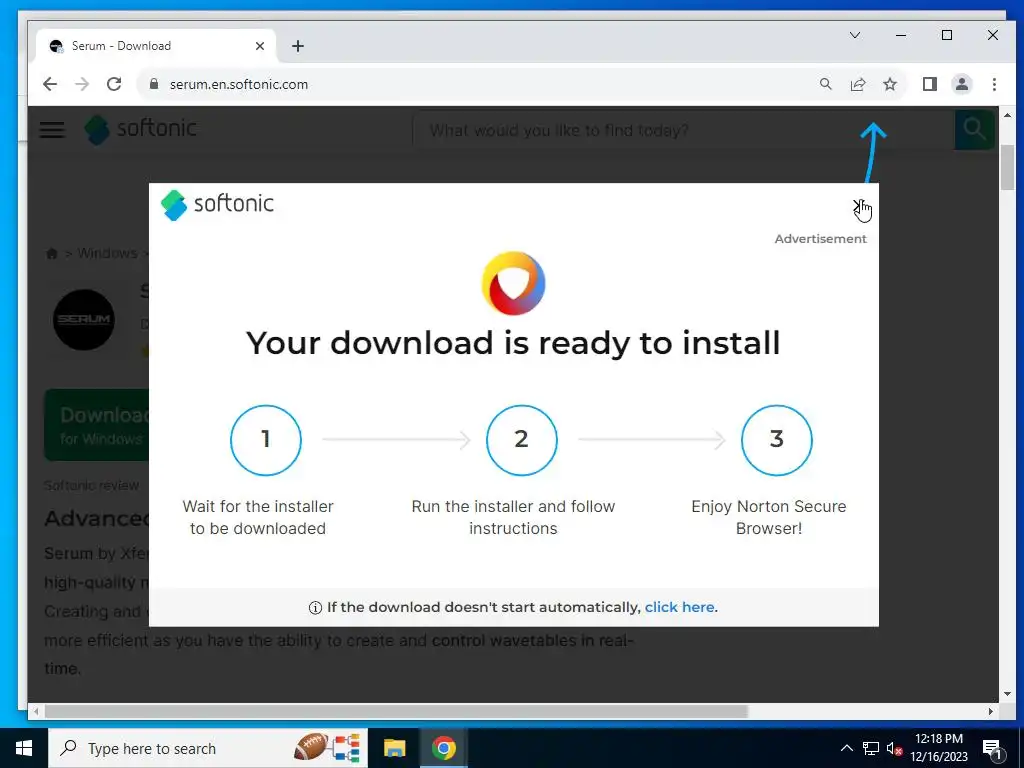This screenshot has height=768, width=1024.
Task: Share this page via the share icon
Action: coord(857,84)
